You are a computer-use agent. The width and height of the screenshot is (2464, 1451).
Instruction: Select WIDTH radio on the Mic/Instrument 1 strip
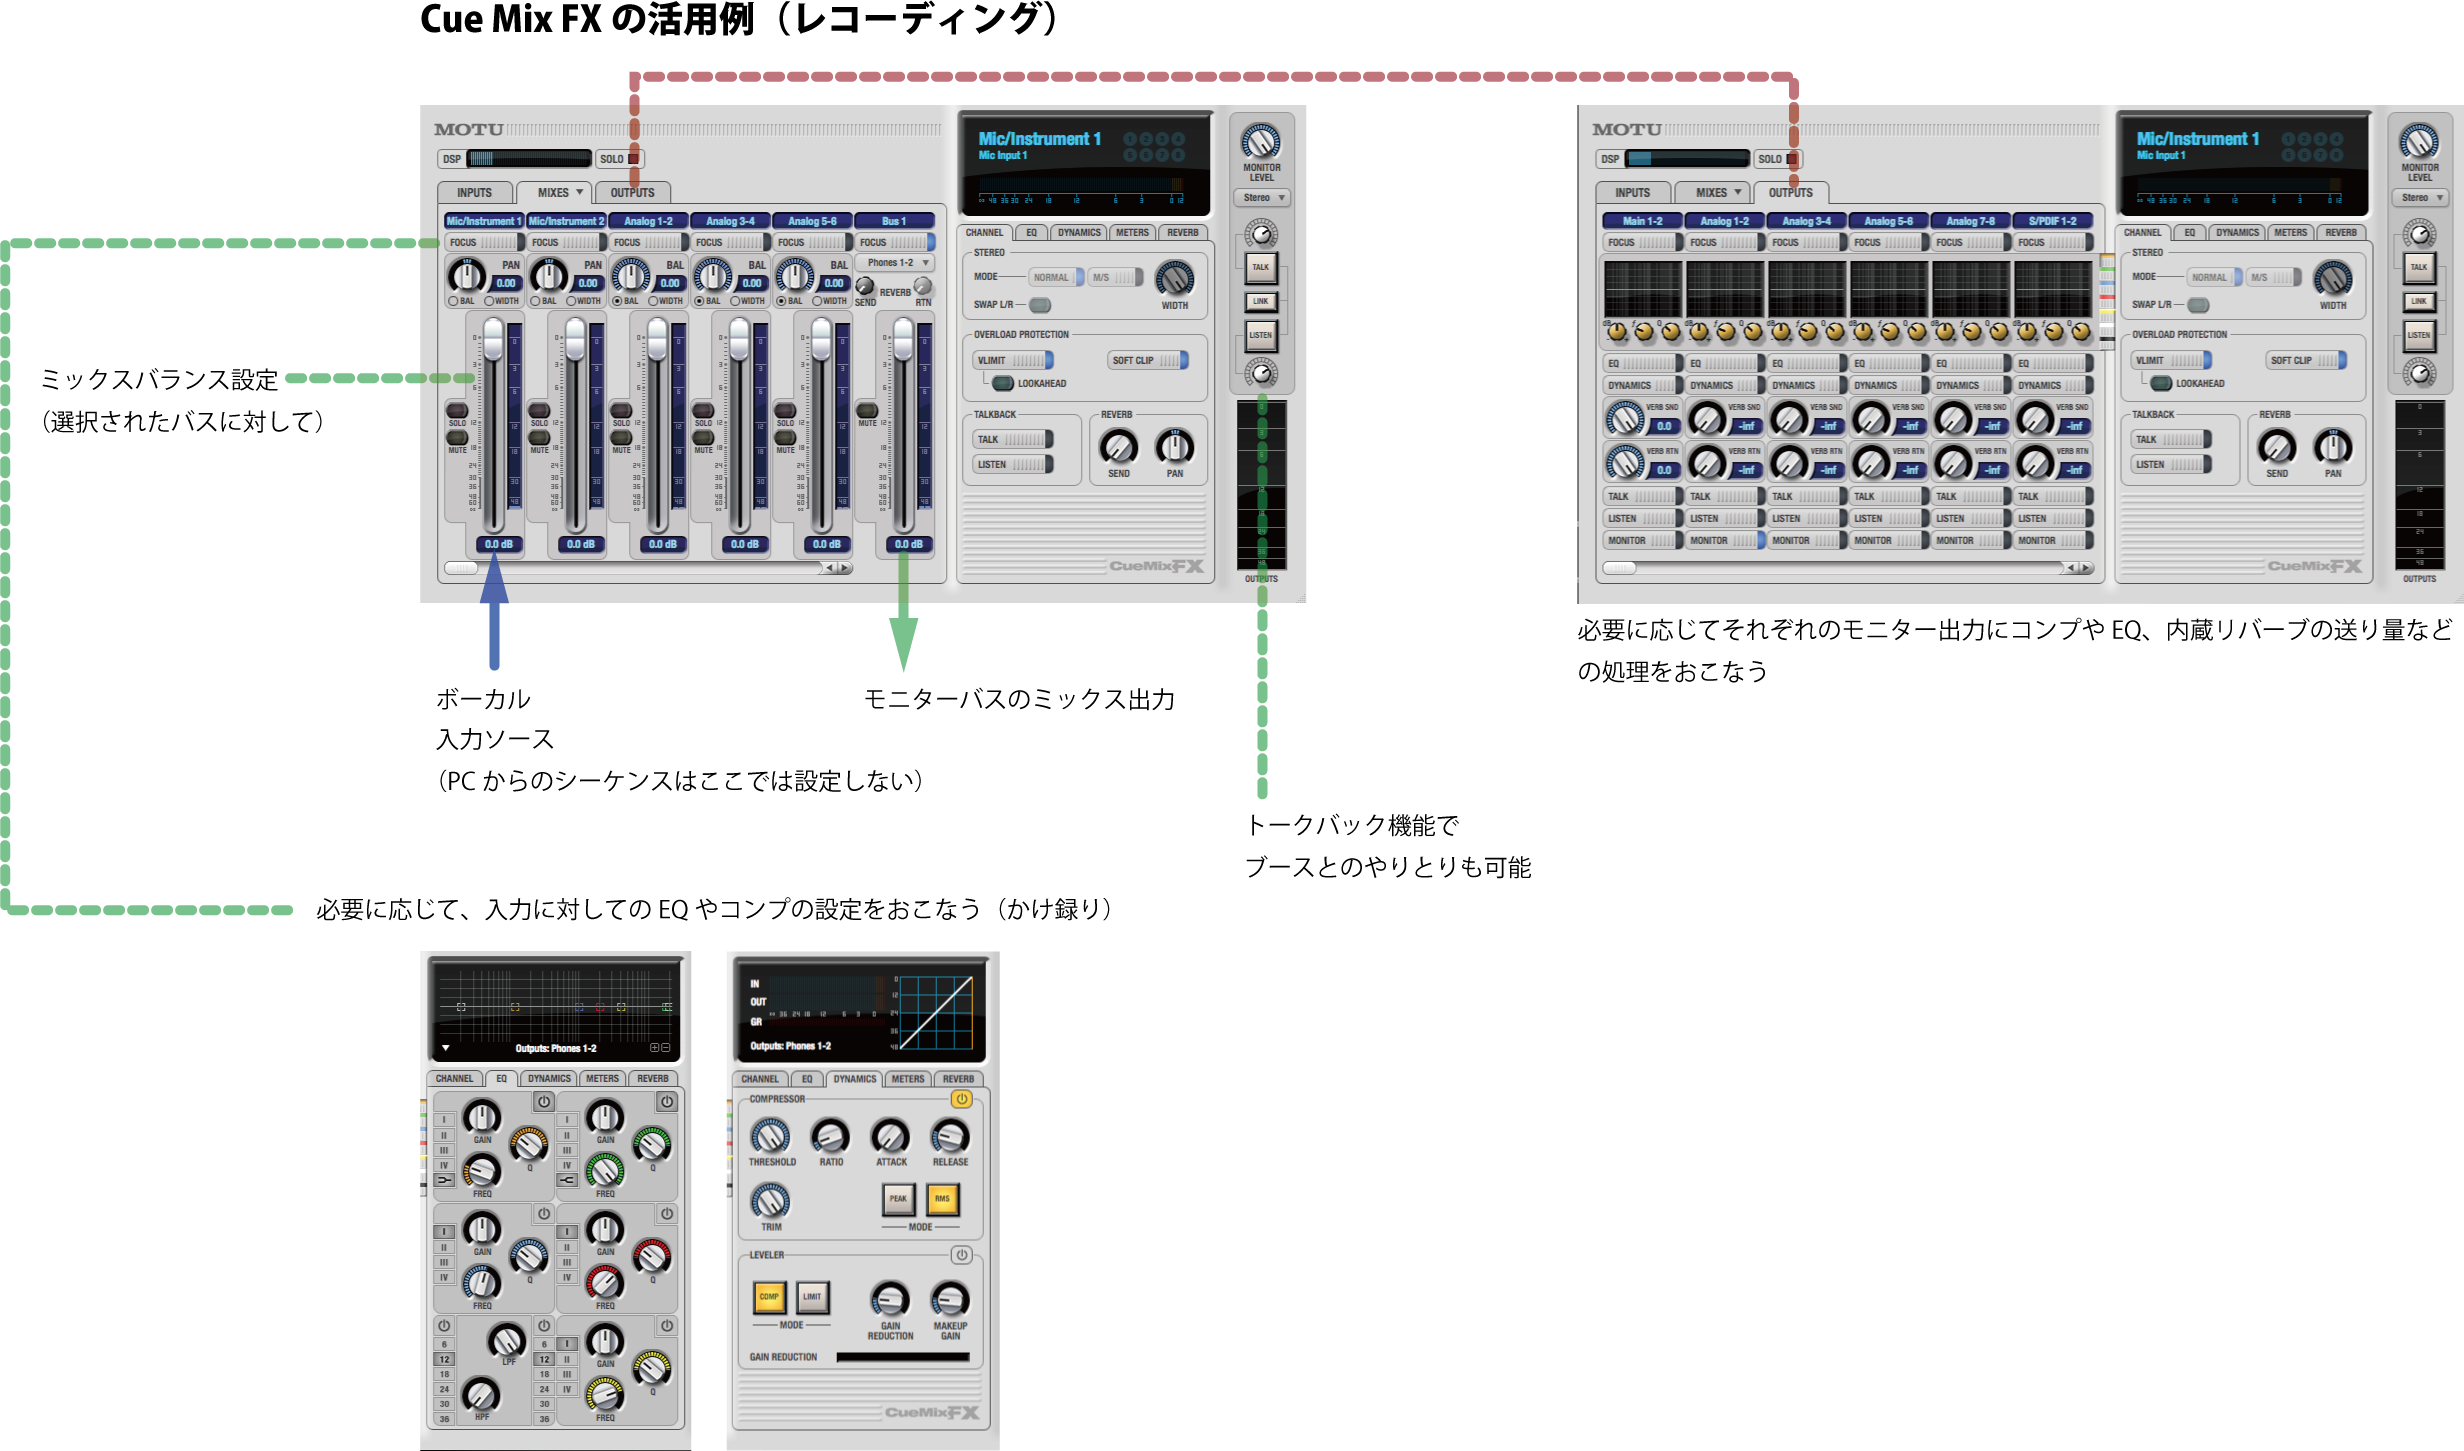click(x=490, y=301)
